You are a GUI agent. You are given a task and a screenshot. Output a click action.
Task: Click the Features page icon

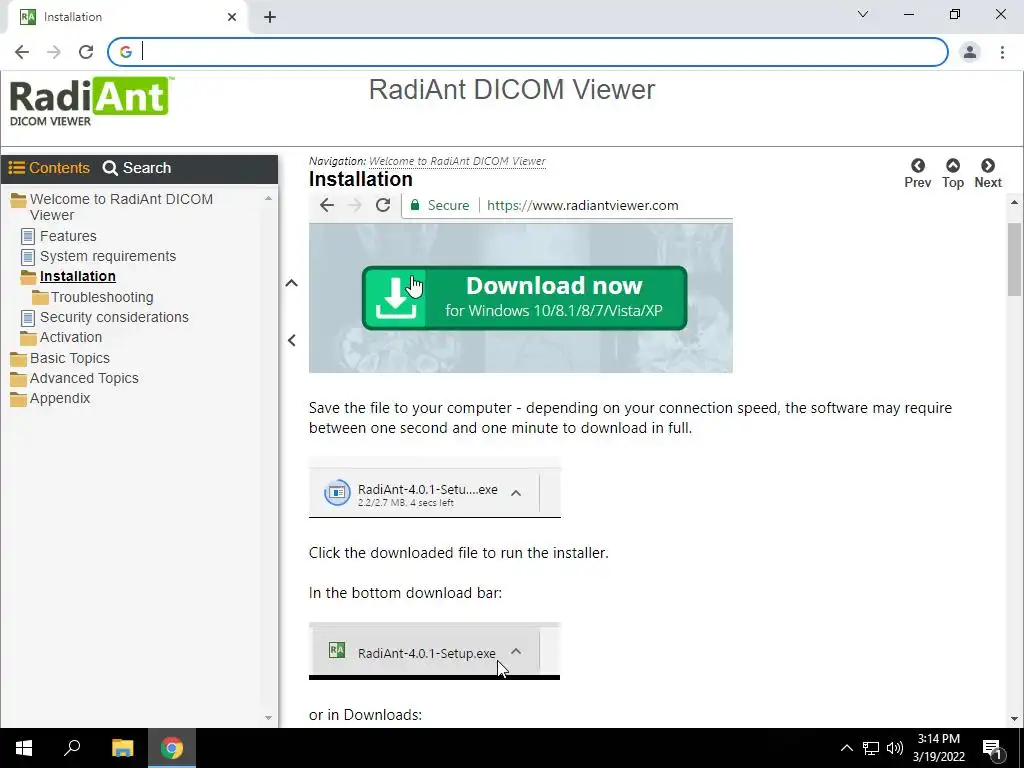(27, 236)
